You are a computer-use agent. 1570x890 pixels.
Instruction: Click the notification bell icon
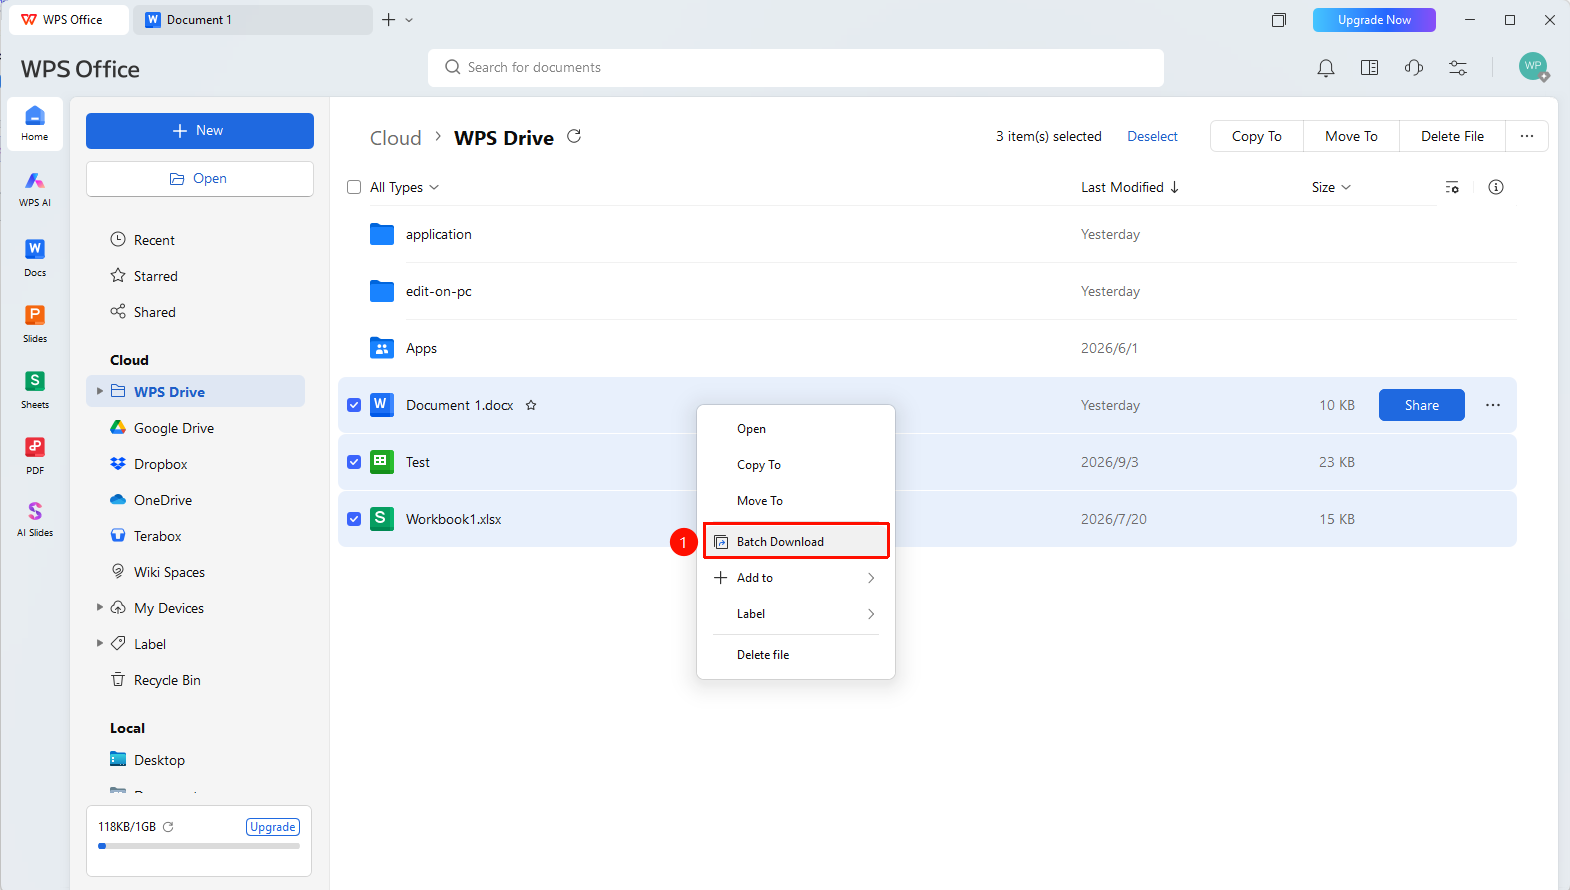[1326, 68]
